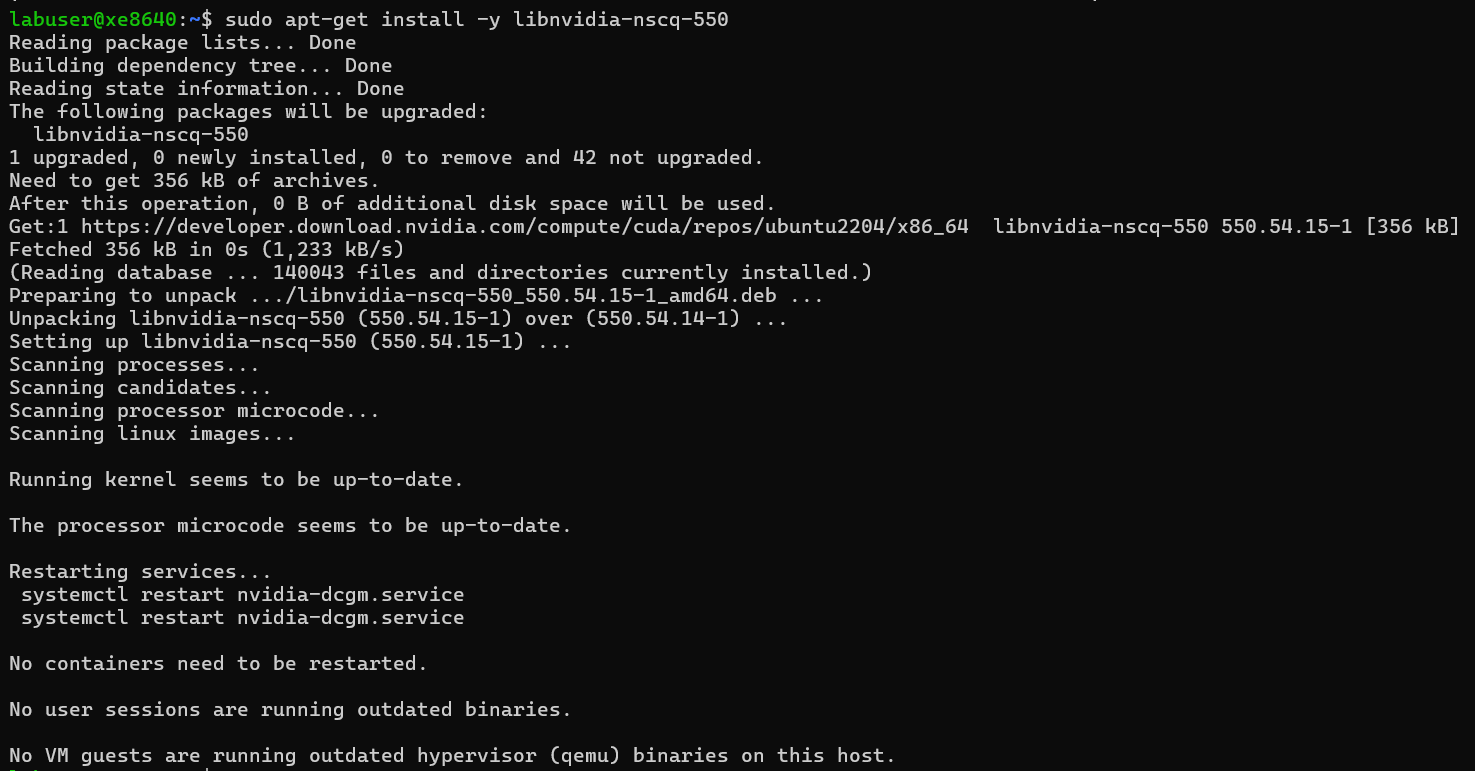1475x771 pixels.
Task: Select the "Setting up libnvidia-nscq-550" line
Action: 290,342
